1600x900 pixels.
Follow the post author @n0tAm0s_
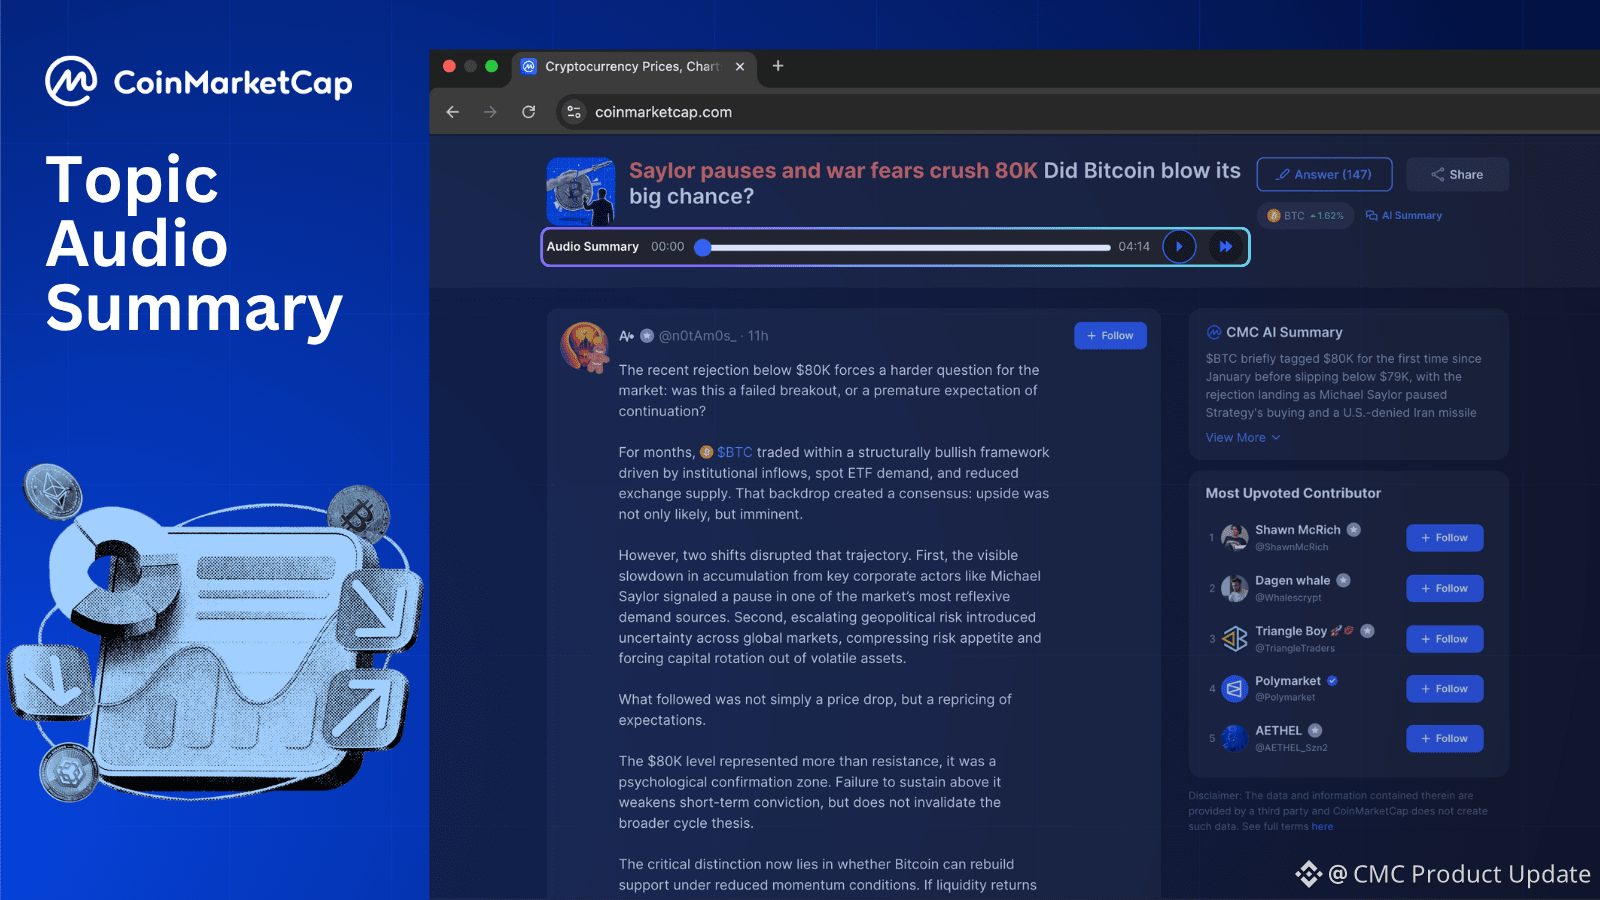(x=1110, y=336)
